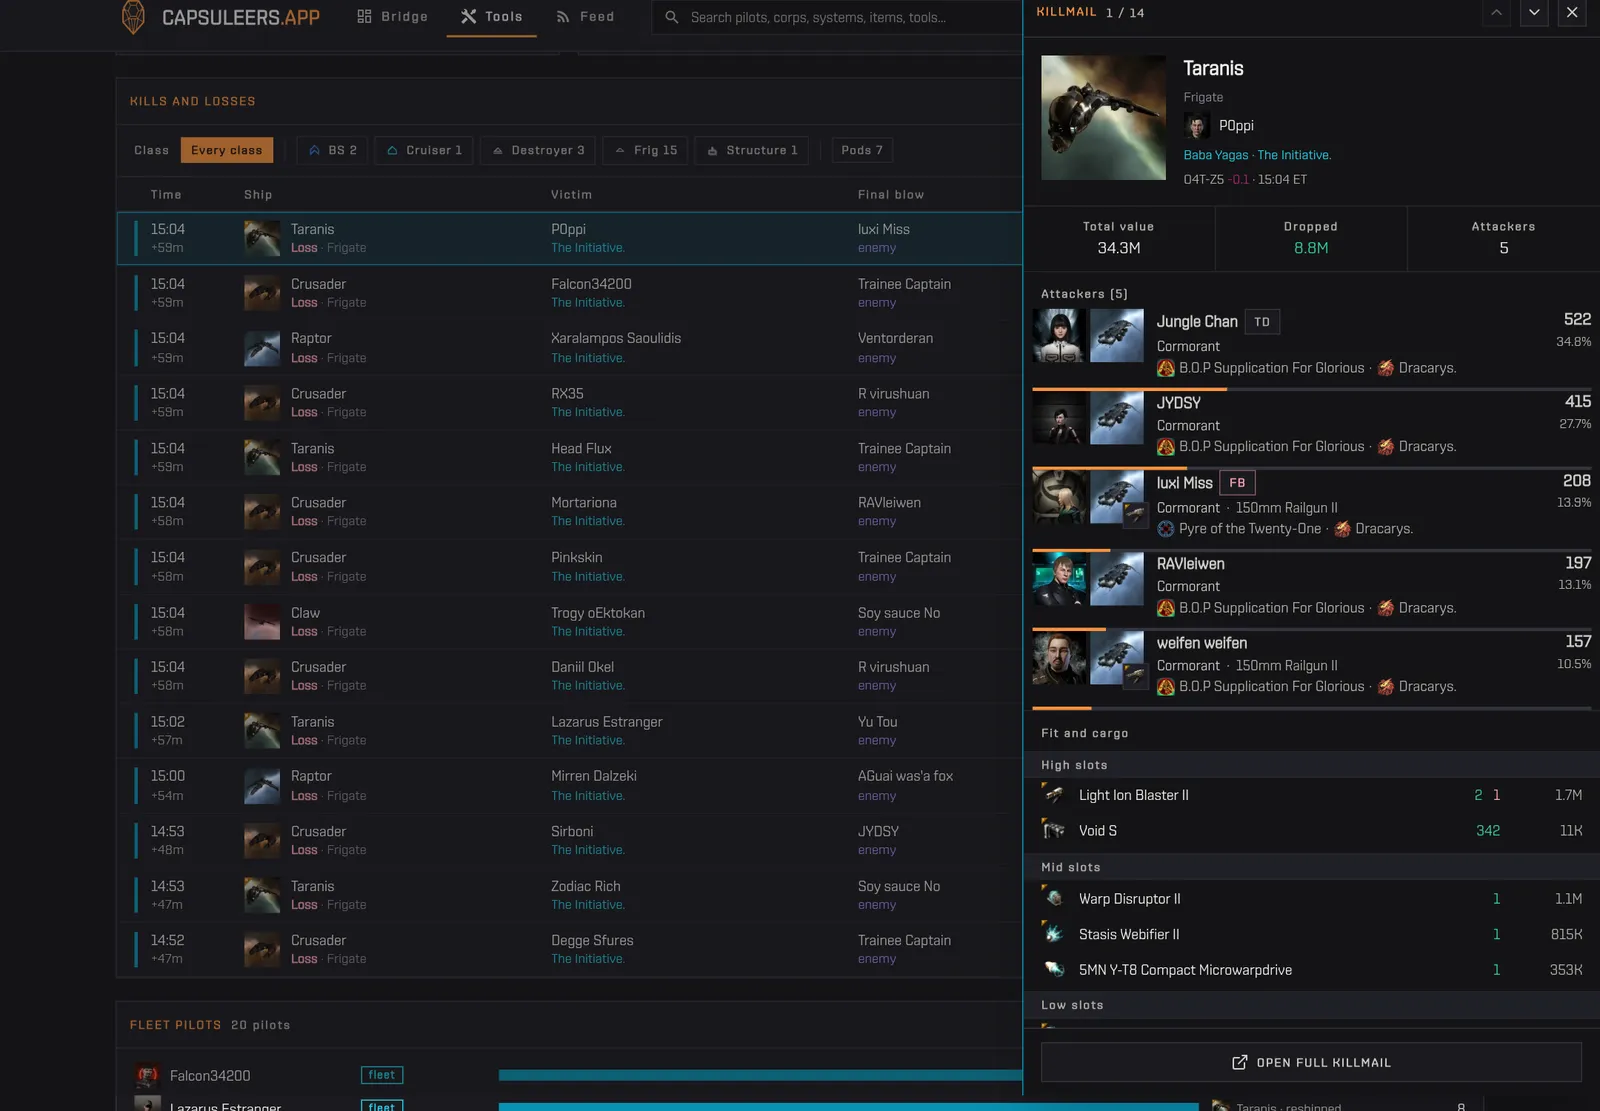Open the Baba Yagas corporation link
This screenshot has width=1600, height=1111.
tap(1215, 155)
